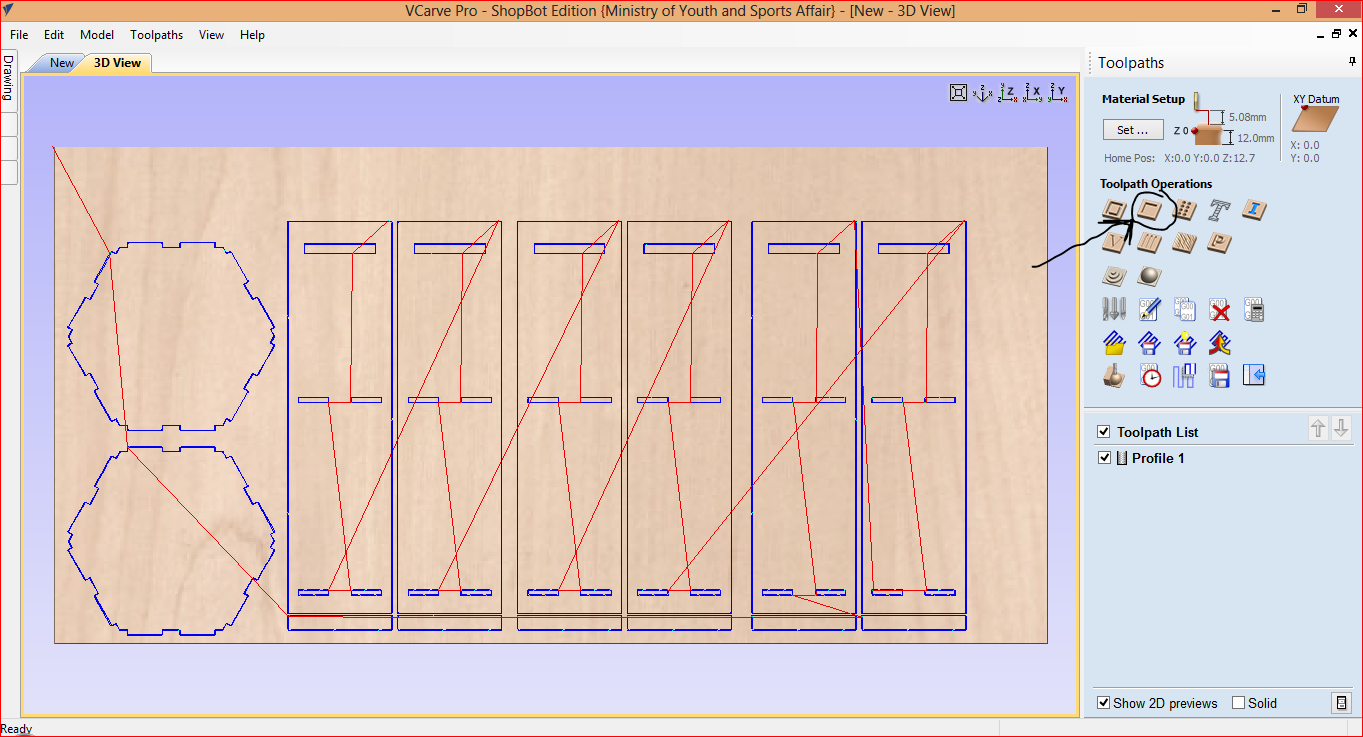Open the Drilling toolpath tool

pyautogui.click(x=1185, y=210)
